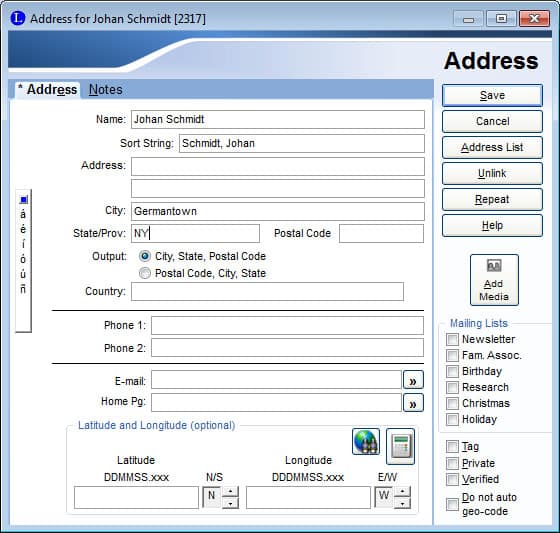Click the Sort String field
Screen dimensions: 560x533
[x=302, y=143]
